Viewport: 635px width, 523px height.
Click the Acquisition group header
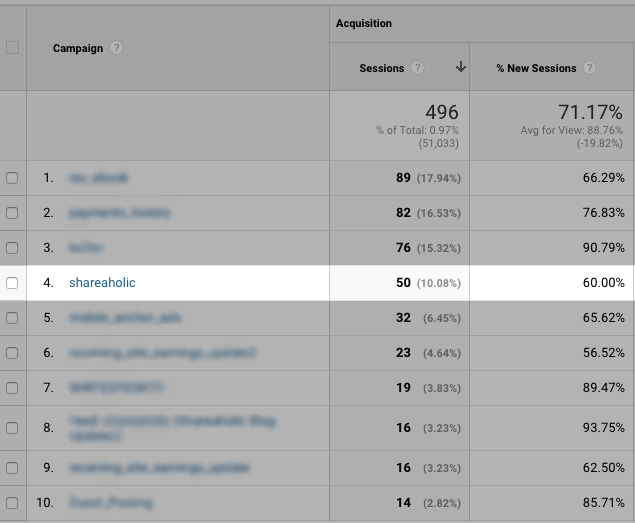(364, 23)
